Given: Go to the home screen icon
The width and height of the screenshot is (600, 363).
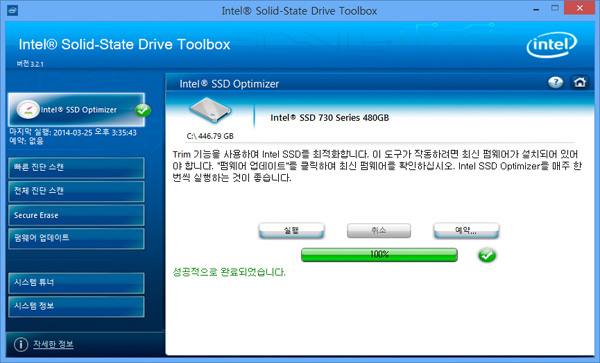Looking at the screenshot, I should 579,82.
